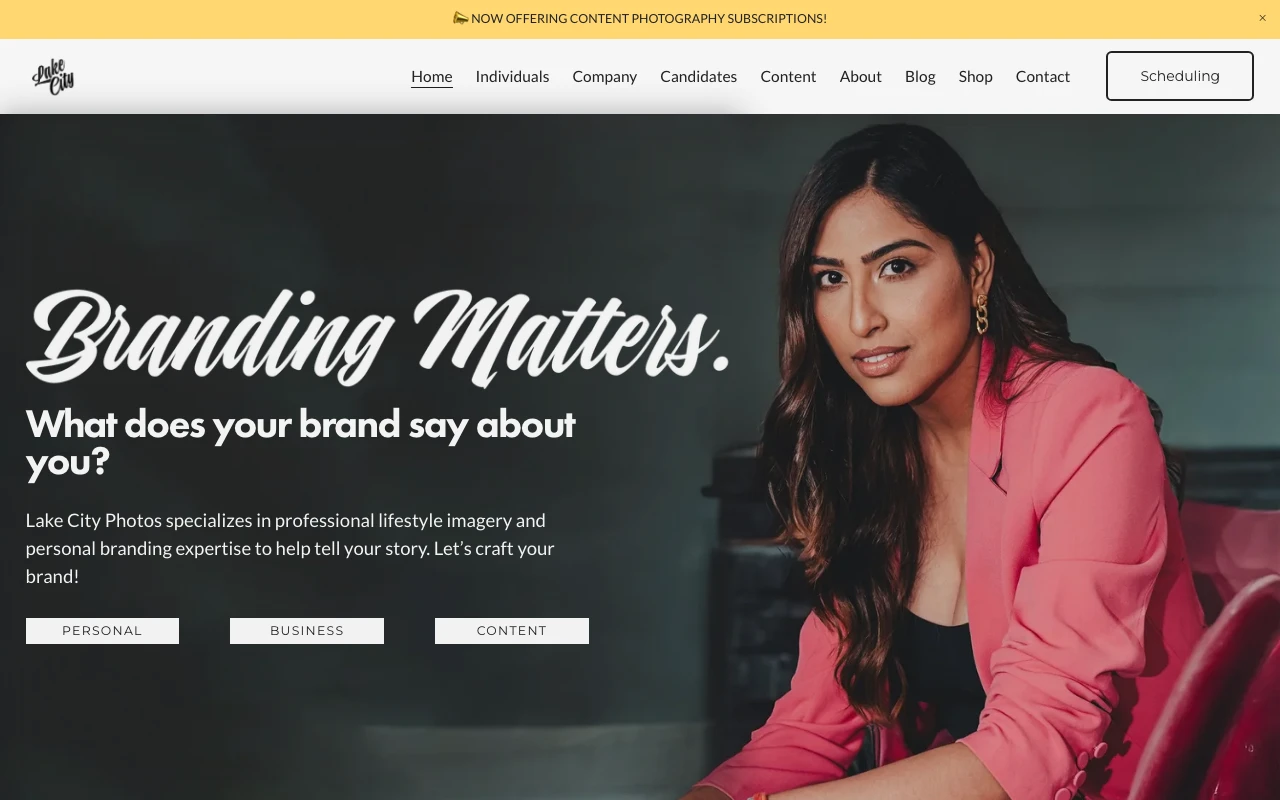Click the Scheduling button

[1180, 76]
